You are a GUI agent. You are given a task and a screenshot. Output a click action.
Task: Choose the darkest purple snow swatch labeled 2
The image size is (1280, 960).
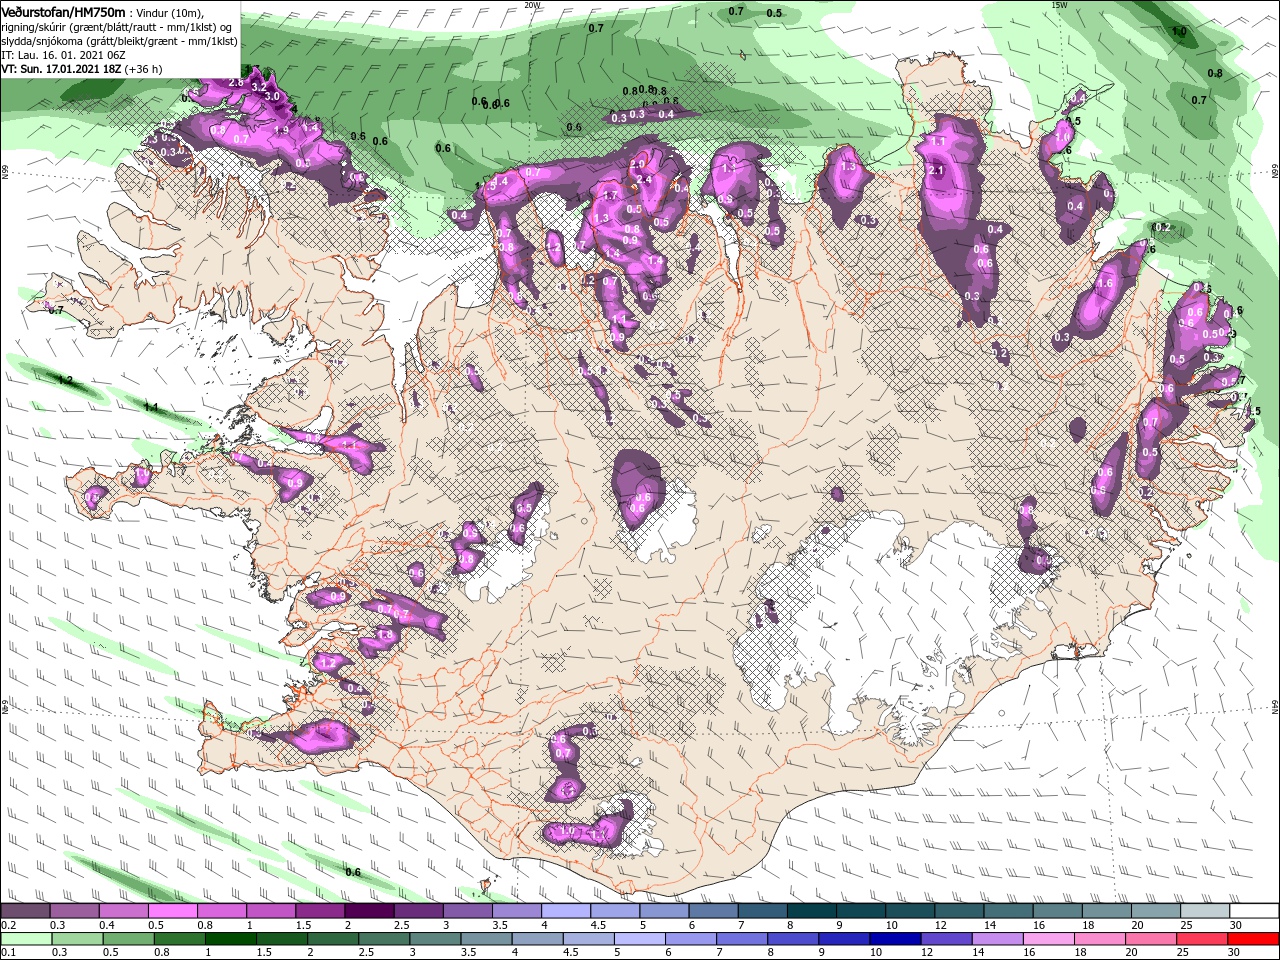point(369,911)
